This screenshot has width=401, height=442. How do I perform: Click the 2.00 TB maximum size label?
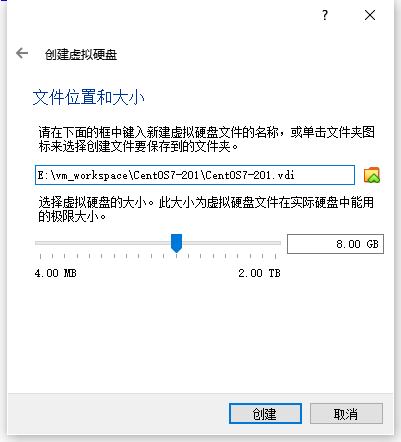click(259, 273)
